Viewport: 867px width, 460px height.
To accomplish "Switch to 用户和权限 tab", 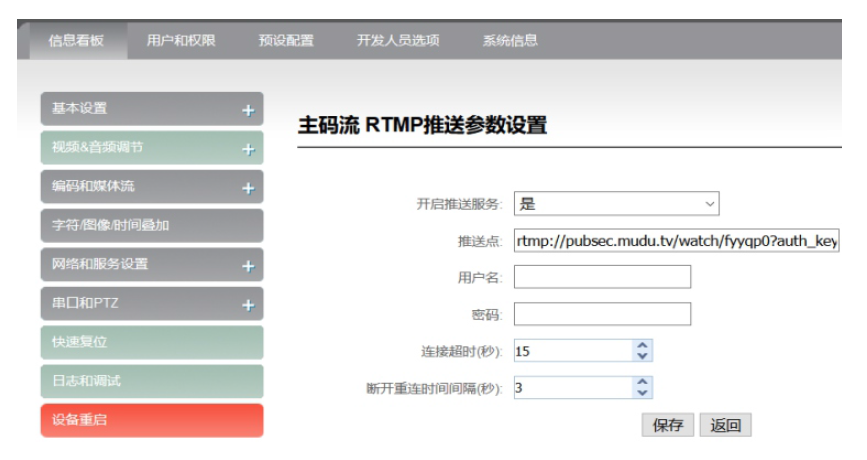I will point(181,41).
